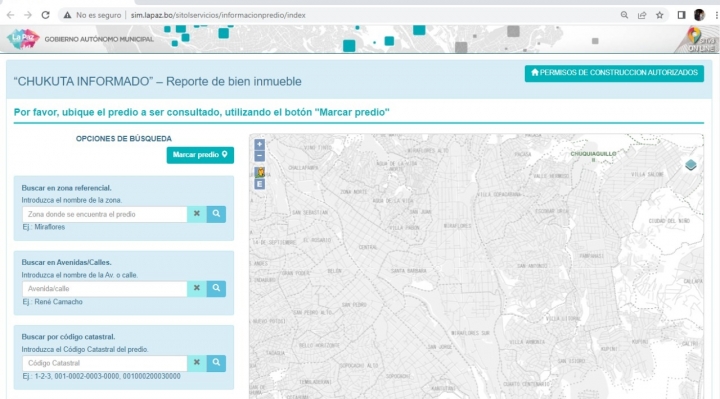Reload the page
This screenshot has width=720, height=399.
pyautogui.click(x=45, y=15)
